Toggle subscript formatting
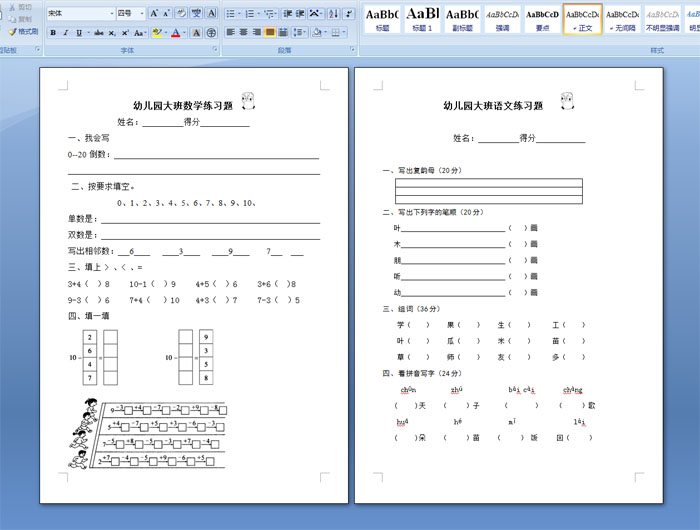The image size is (700, 530). [x=112, y=33]
